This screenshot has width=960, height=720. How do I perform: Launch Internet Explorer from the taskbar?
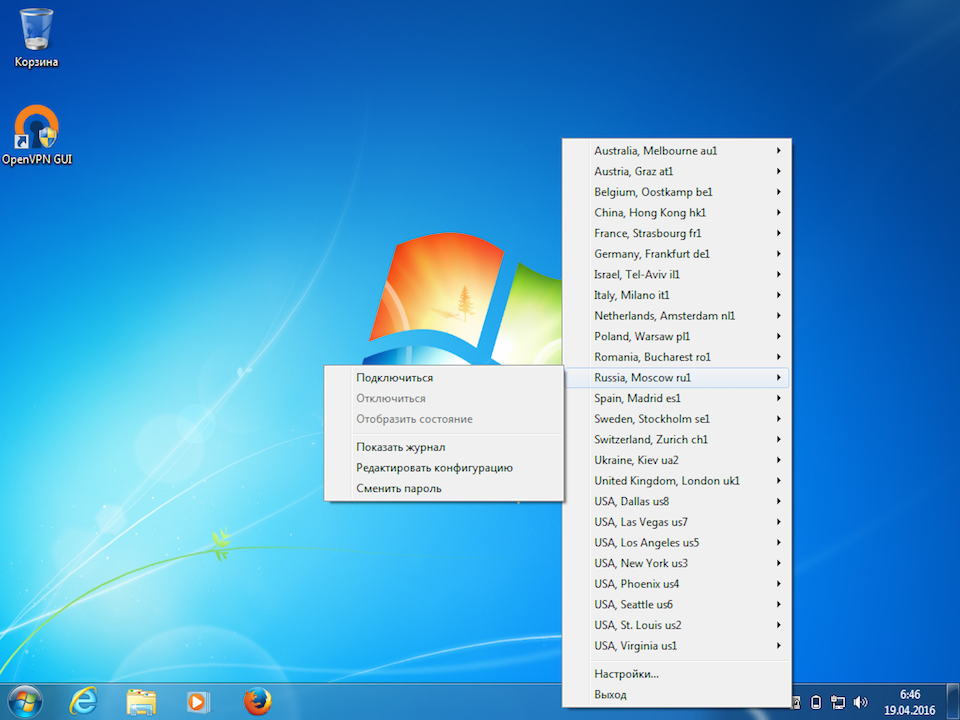coord(83,701)
